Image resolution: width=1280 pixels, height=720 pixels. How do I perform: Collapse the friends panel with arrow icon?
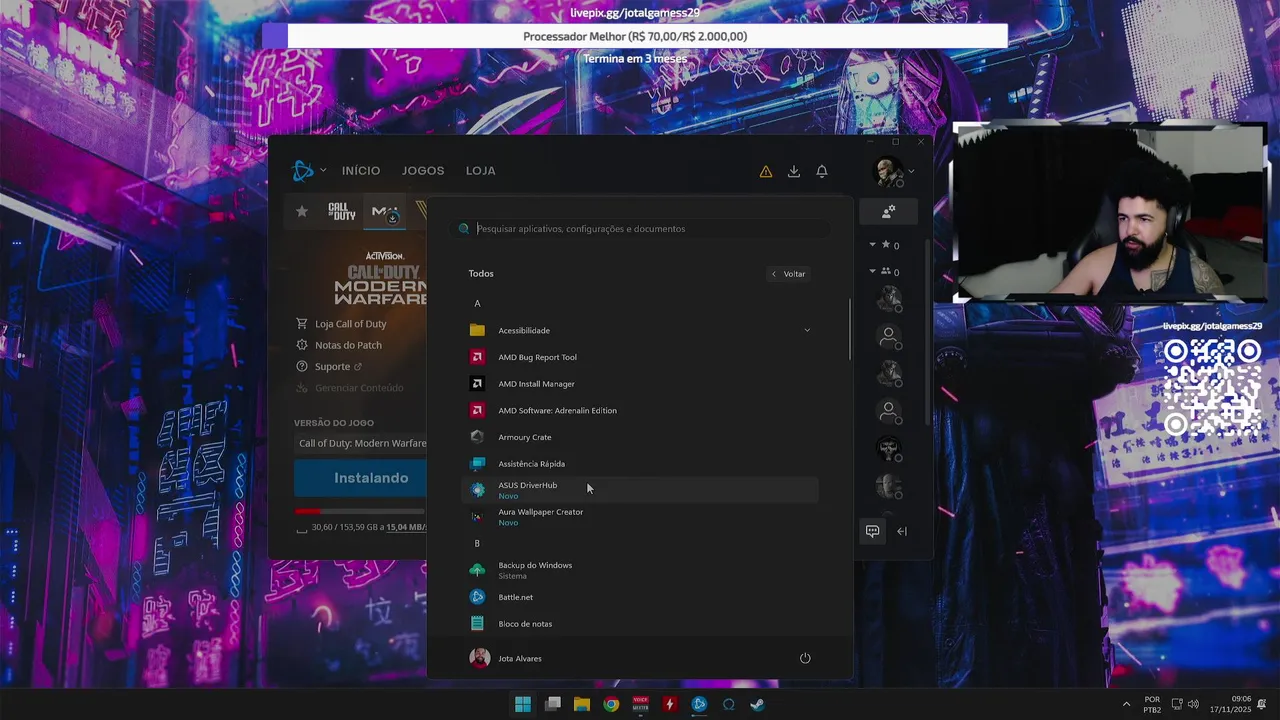click(x=902, y=531)
